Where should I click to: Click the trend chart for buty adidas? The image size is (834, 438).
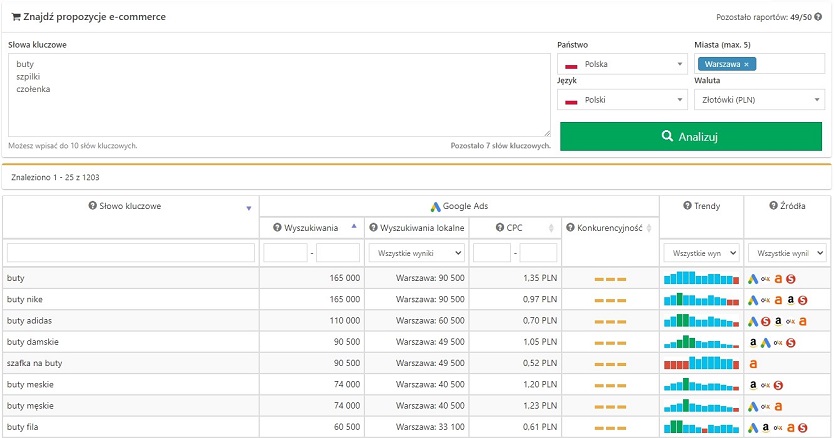[x=701, y=320]
